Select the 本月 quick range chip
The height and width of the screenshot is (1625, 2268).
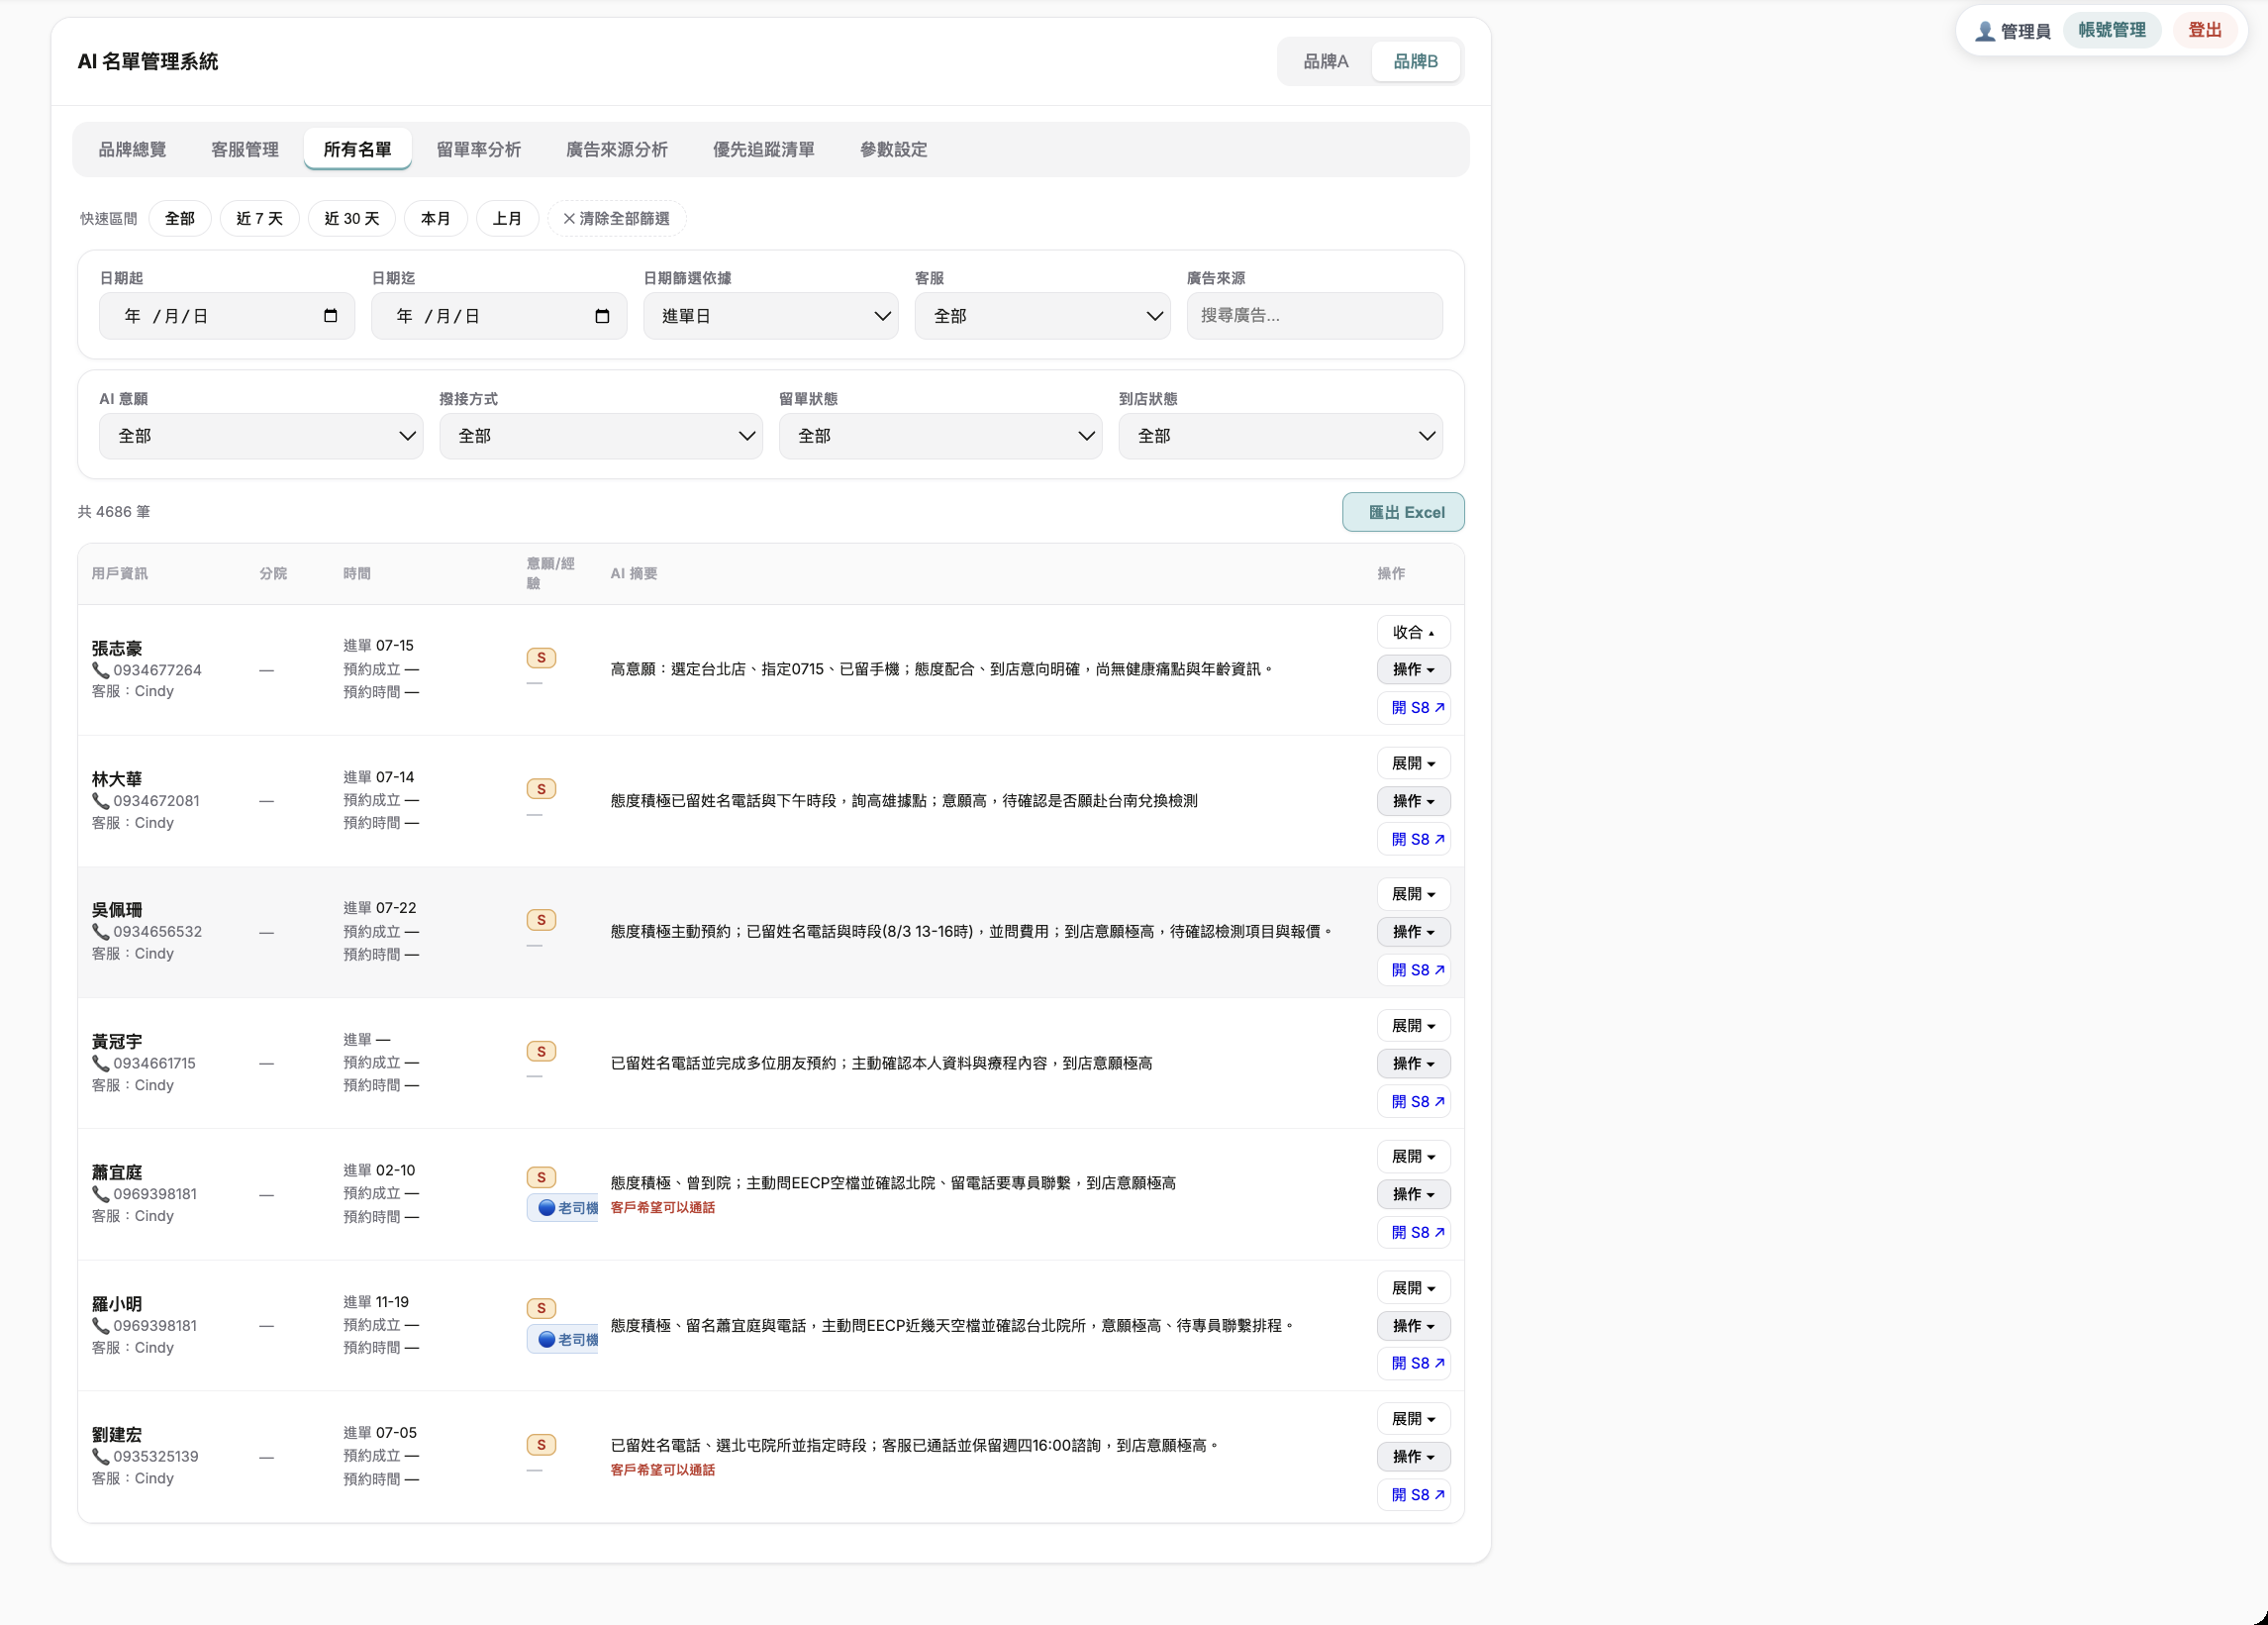[x=435, y=219]
